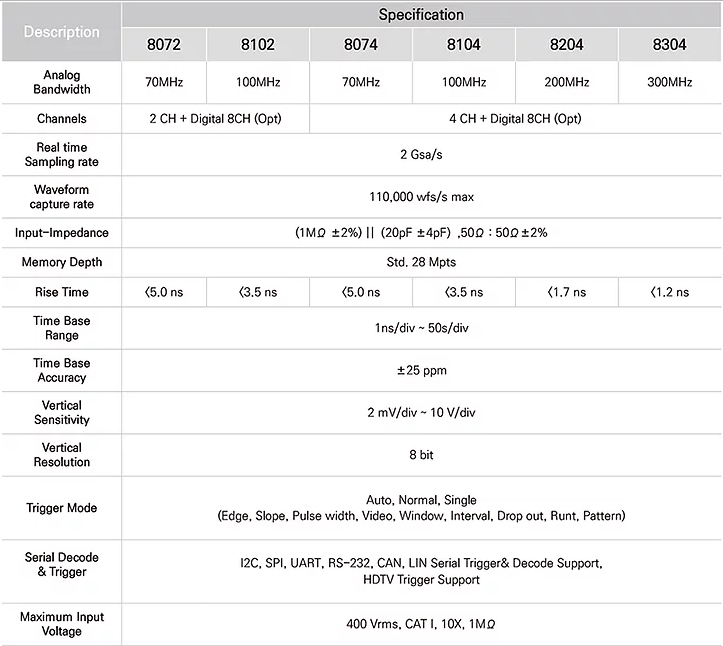The width and height of the screenshot is (723, 646).
Task: Click the <1.2 ns rise time value
Action: tap(669, 292)
